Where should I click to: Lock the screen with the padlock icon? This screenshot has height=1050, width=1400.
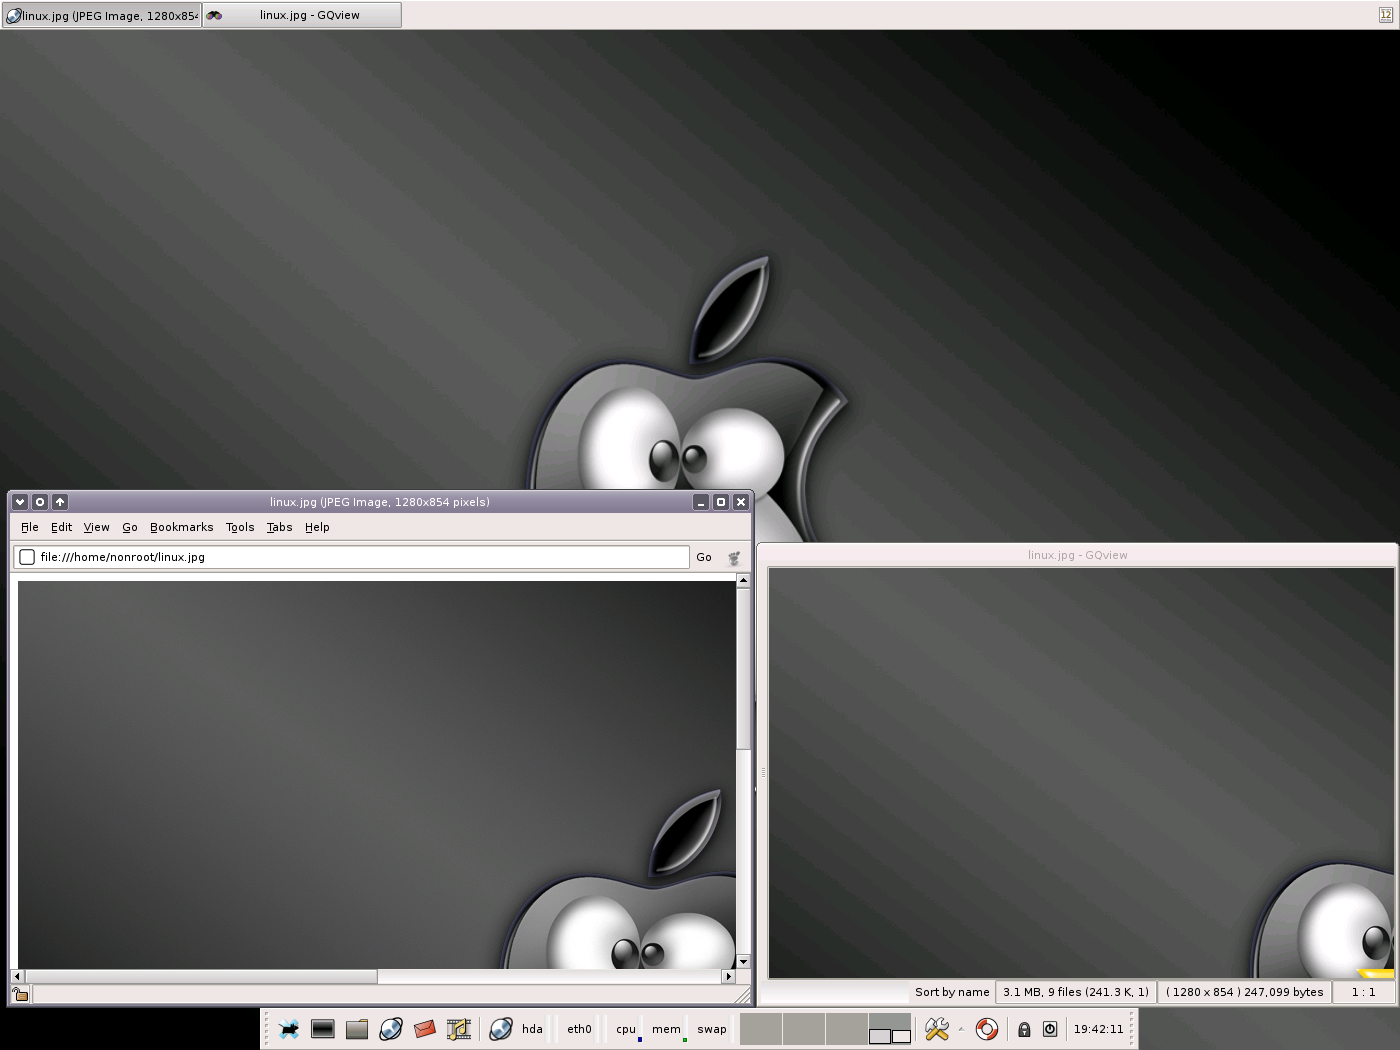click(x=1024, y=1029)
